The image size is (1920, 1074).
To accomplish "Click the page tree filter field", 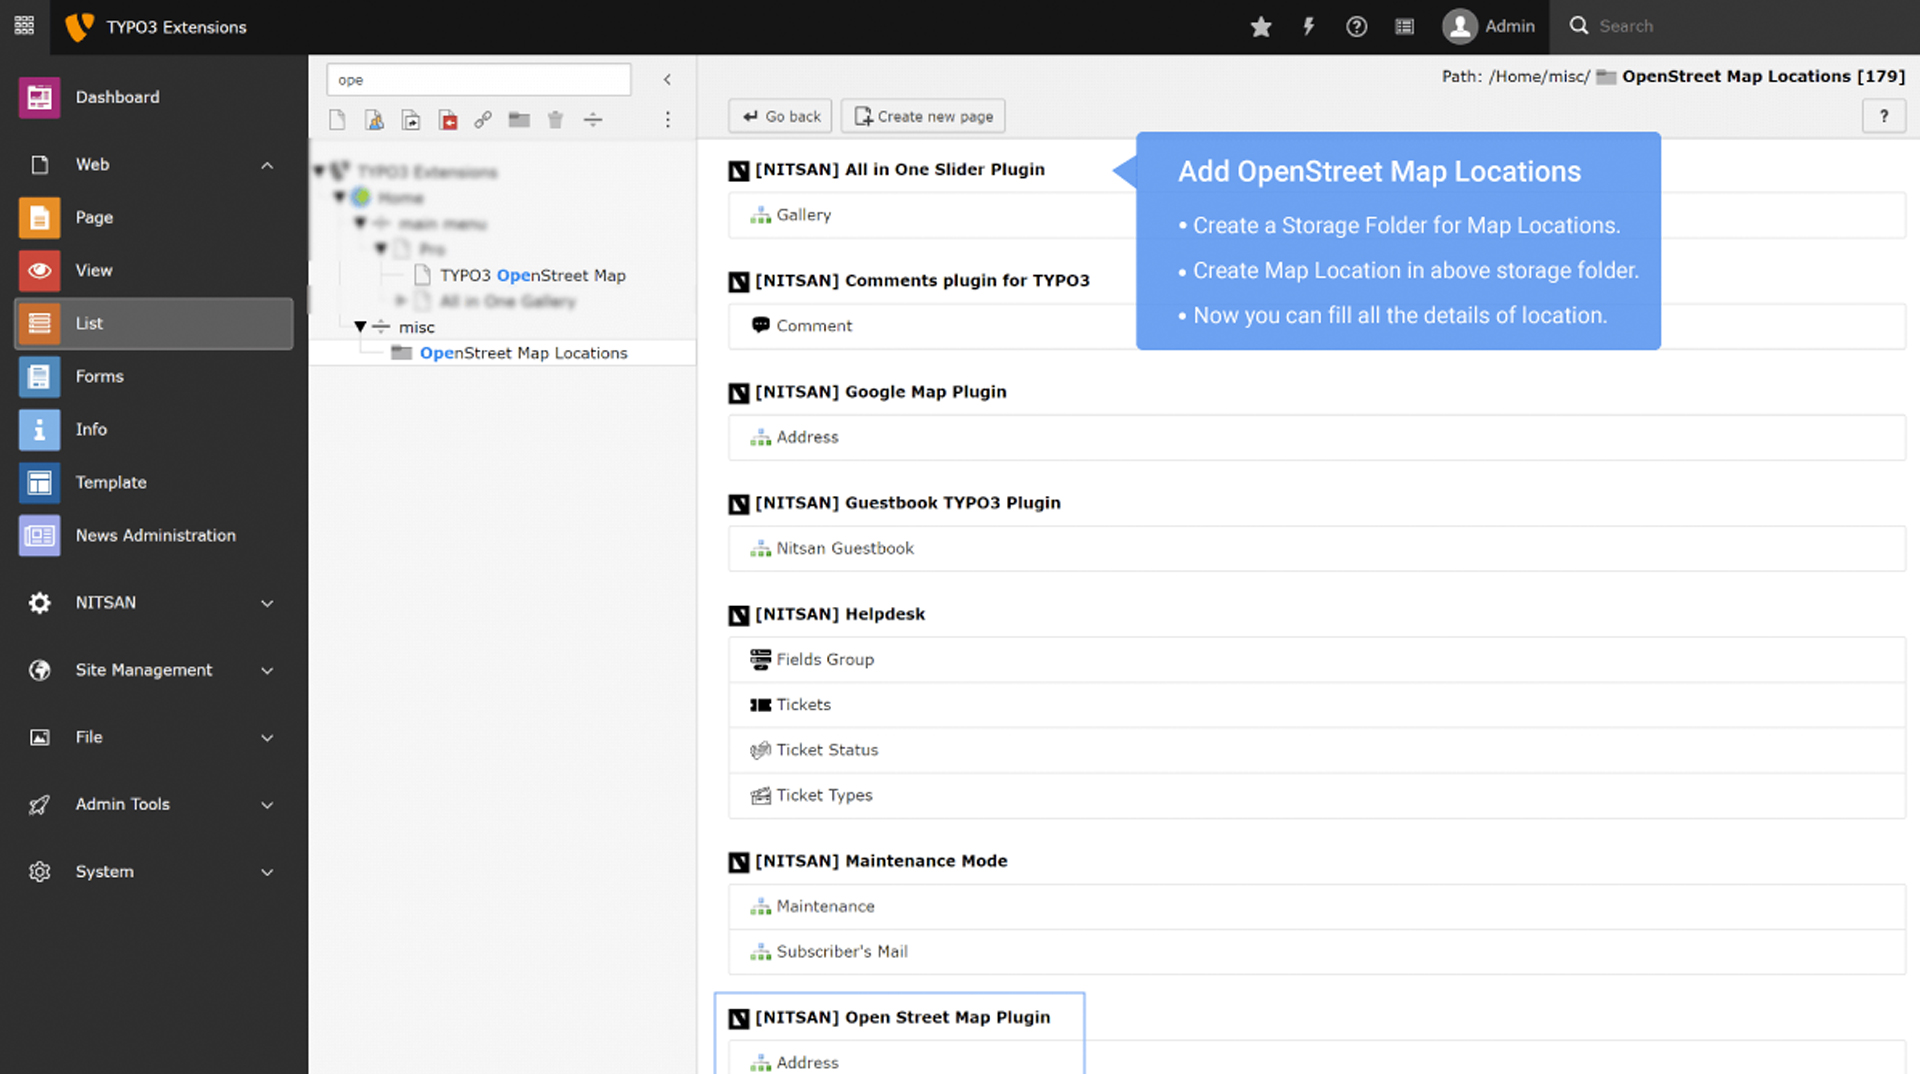I will click(x=479, y=80).
